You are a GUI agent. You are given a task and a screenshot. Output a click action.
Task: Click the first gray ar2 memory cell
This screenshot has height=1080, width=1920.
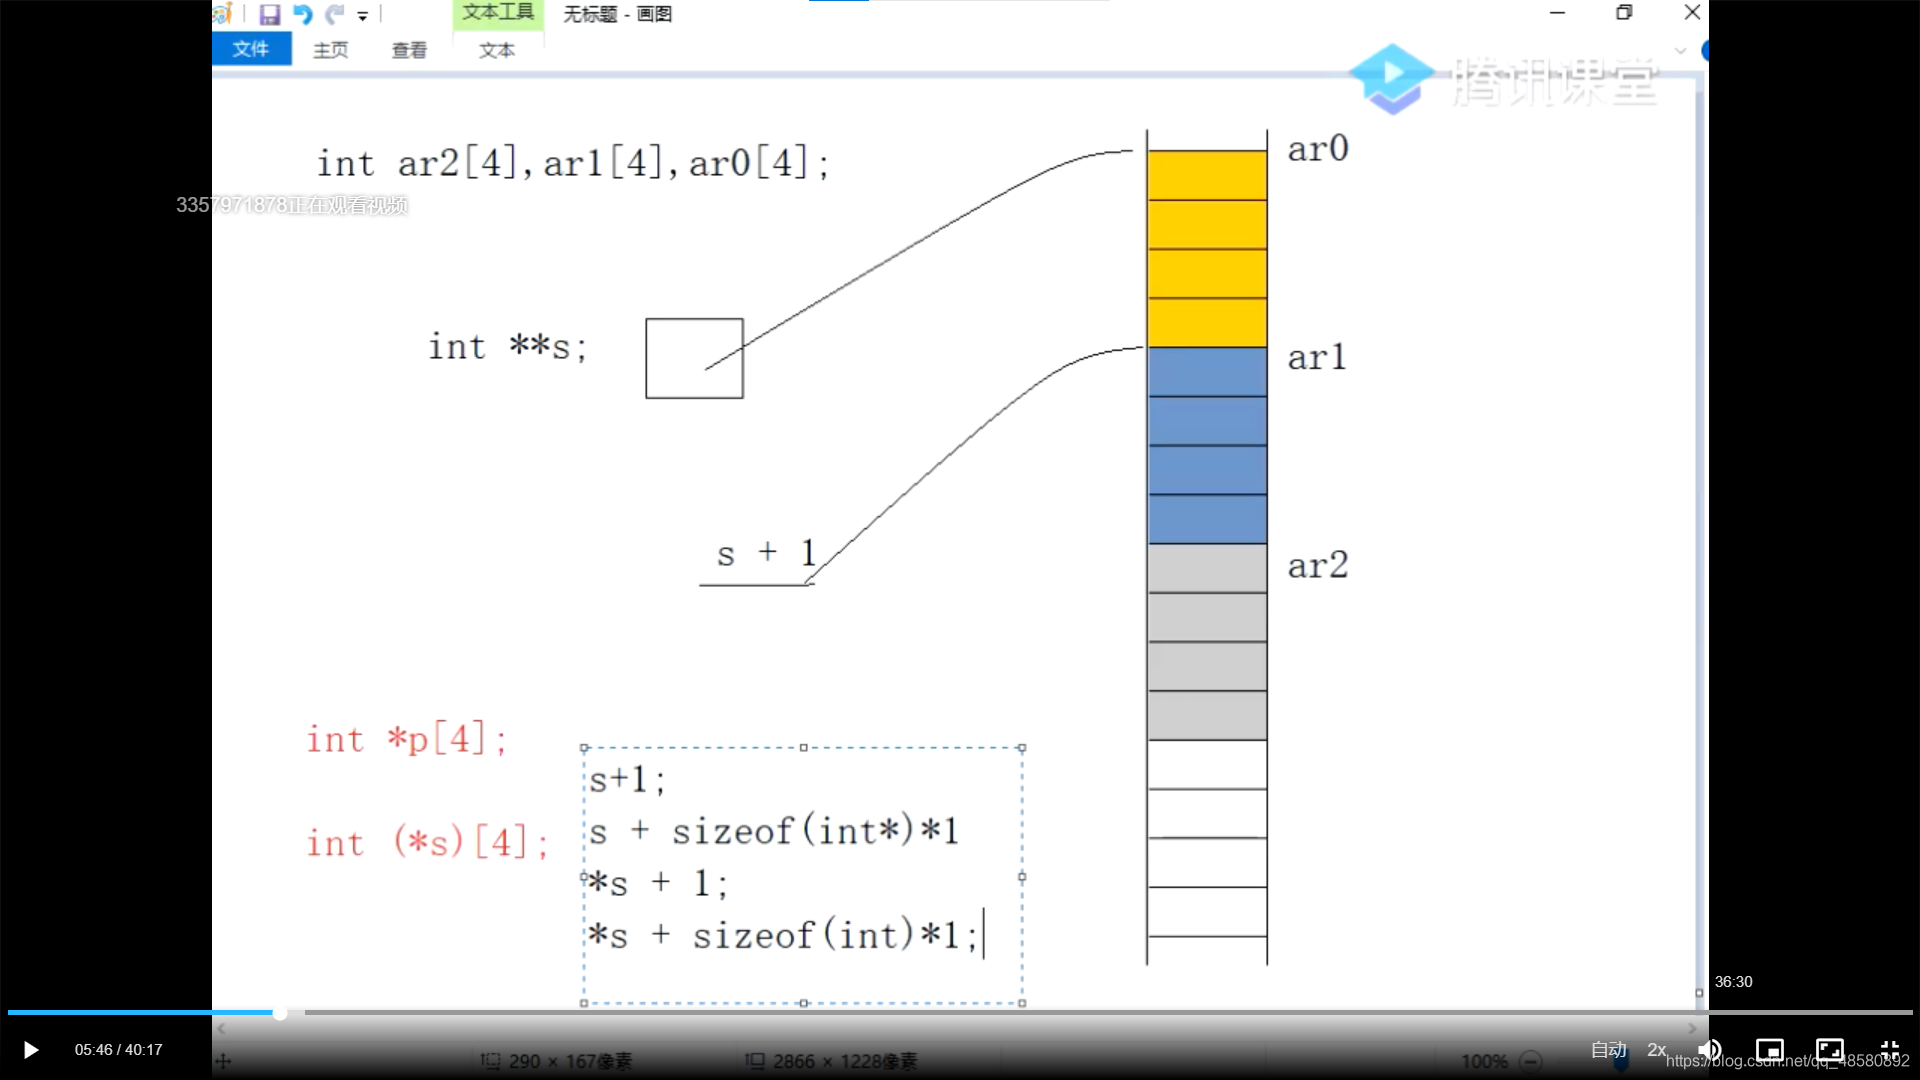(x=1207, y=568)
